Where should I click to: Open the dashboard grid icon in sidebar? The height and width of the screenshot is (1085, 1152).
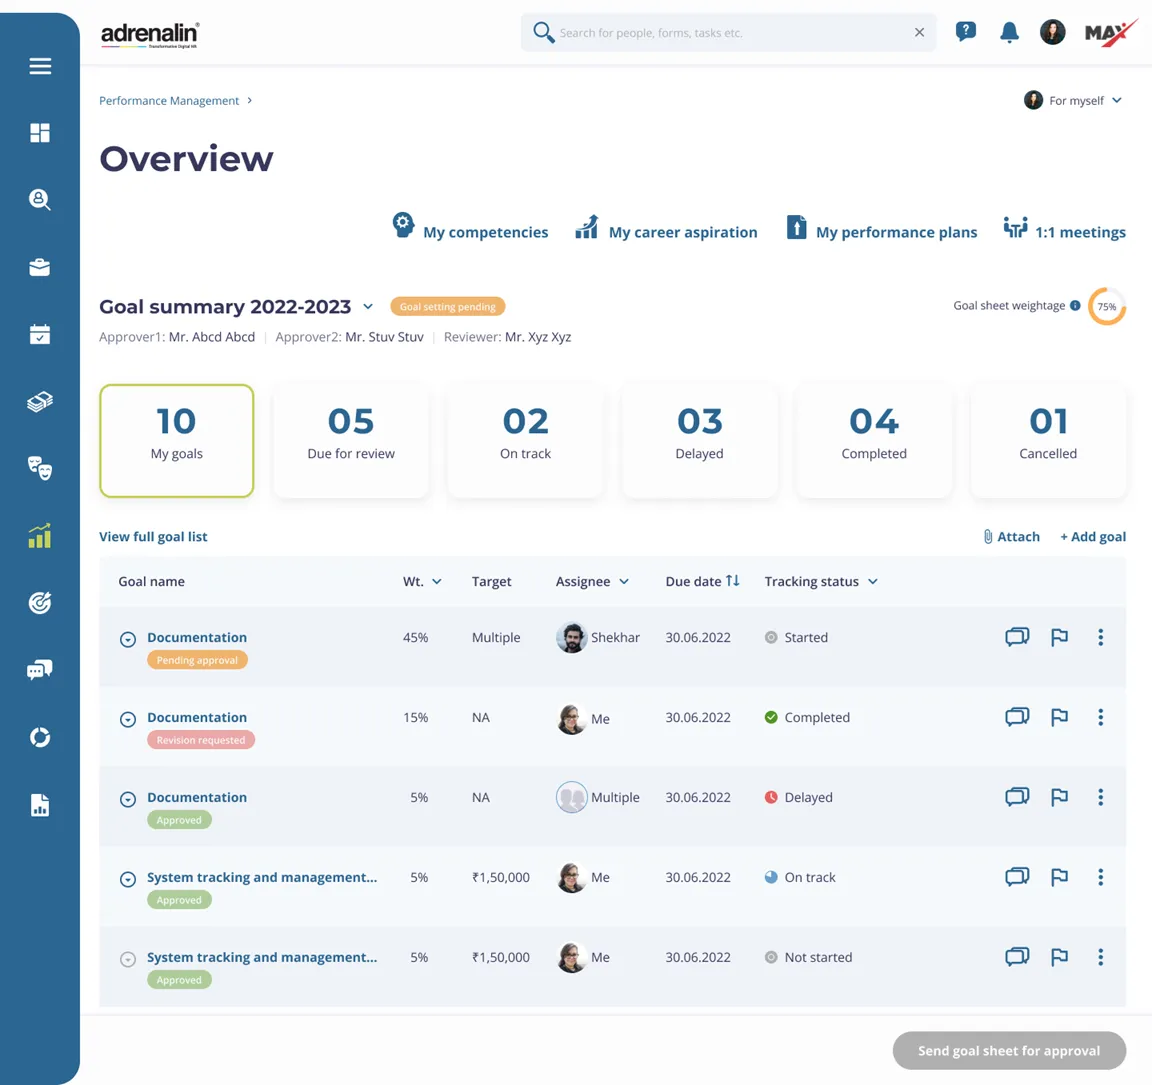point(40,133)
